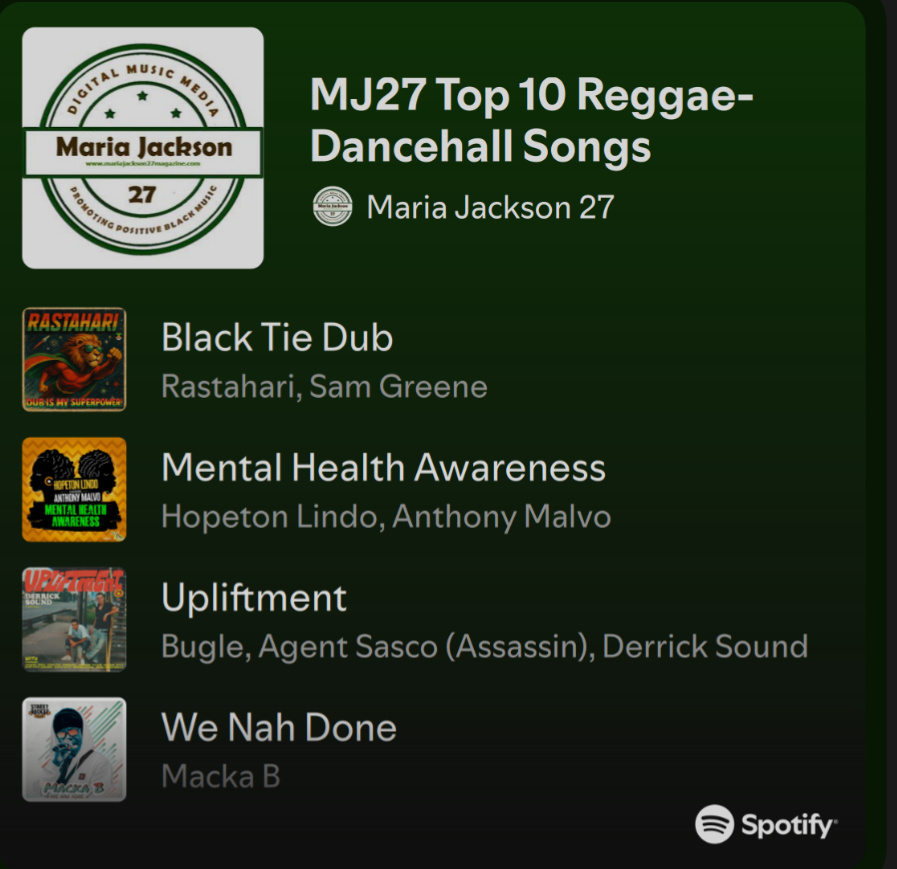Image resolution: width=897 pixels, height=869 pixels.
Task: Open the Maria Jackson 27 playlist cover
Action: coord(143,148)
